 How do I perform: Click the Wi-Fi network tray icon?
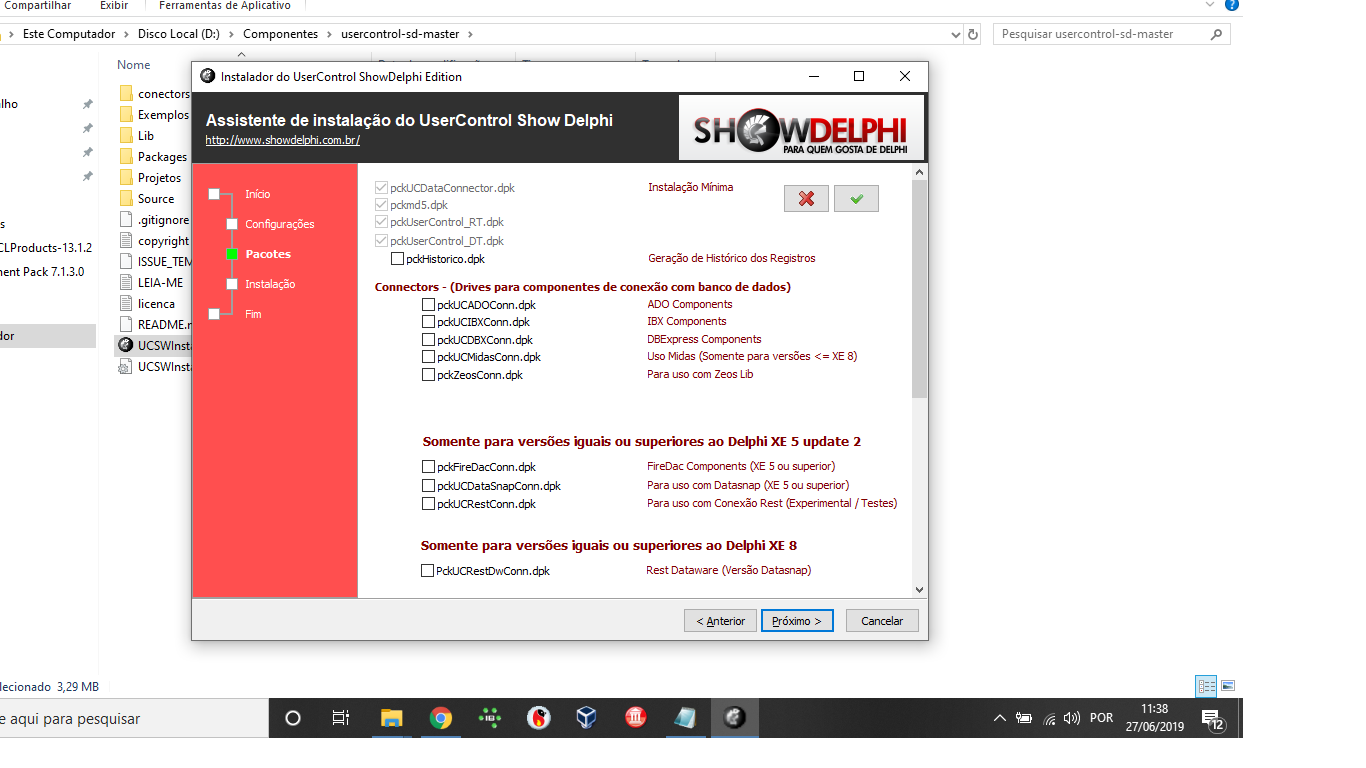click(x=1049, y=718)
